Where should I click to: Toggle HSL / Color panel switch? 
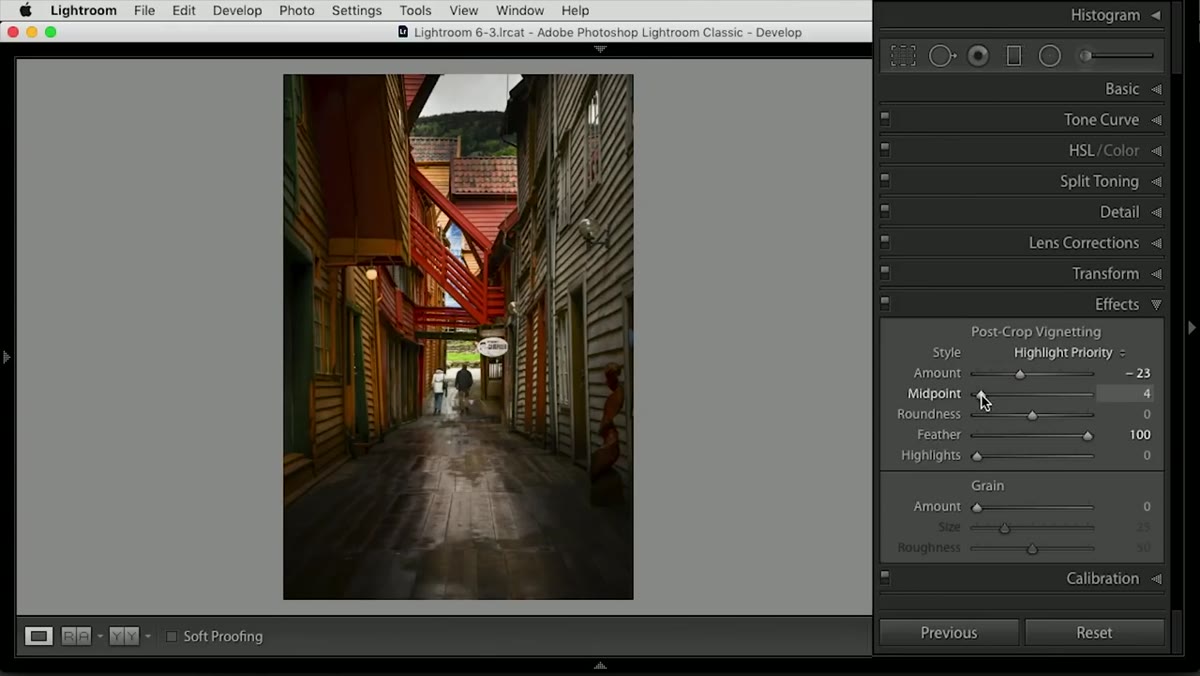[x=885, y=150]
